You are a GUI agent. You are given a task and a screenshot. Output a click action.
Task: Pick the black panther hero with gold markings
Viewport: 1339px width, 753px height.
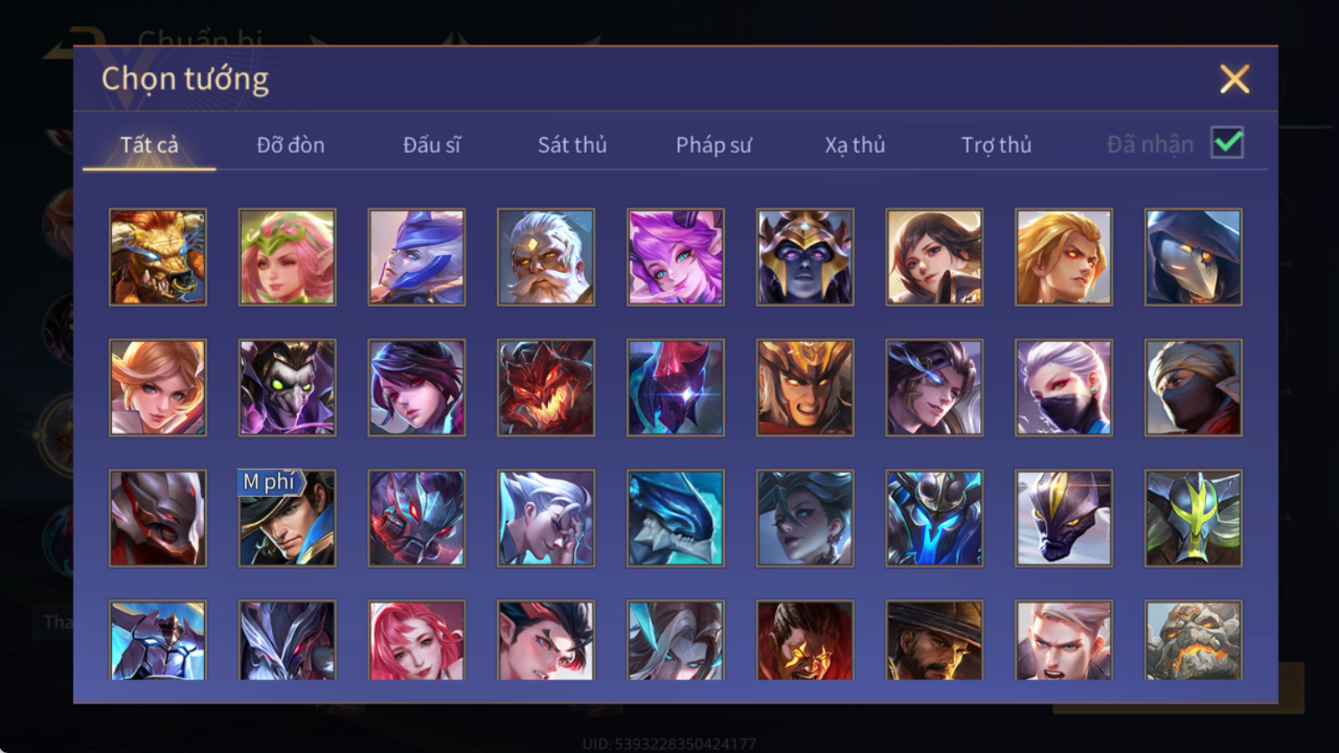(1063, 519)
